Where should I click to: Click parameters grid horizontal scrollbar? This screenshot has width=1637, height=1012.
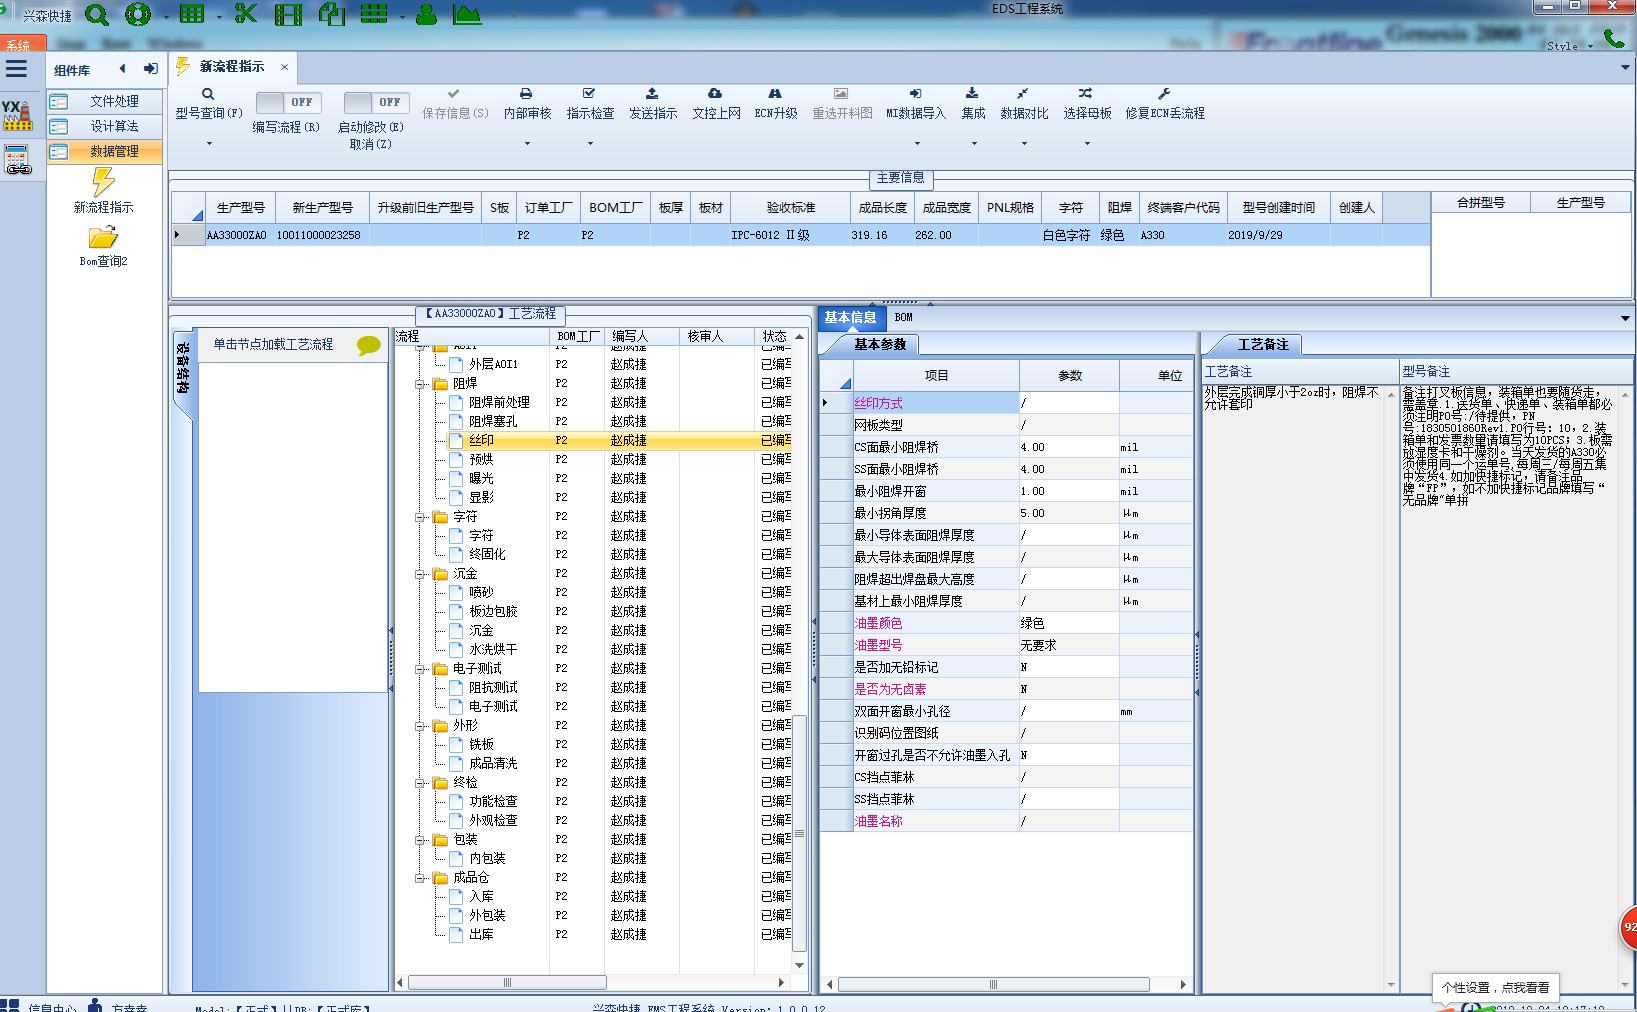tap(993, 985)
